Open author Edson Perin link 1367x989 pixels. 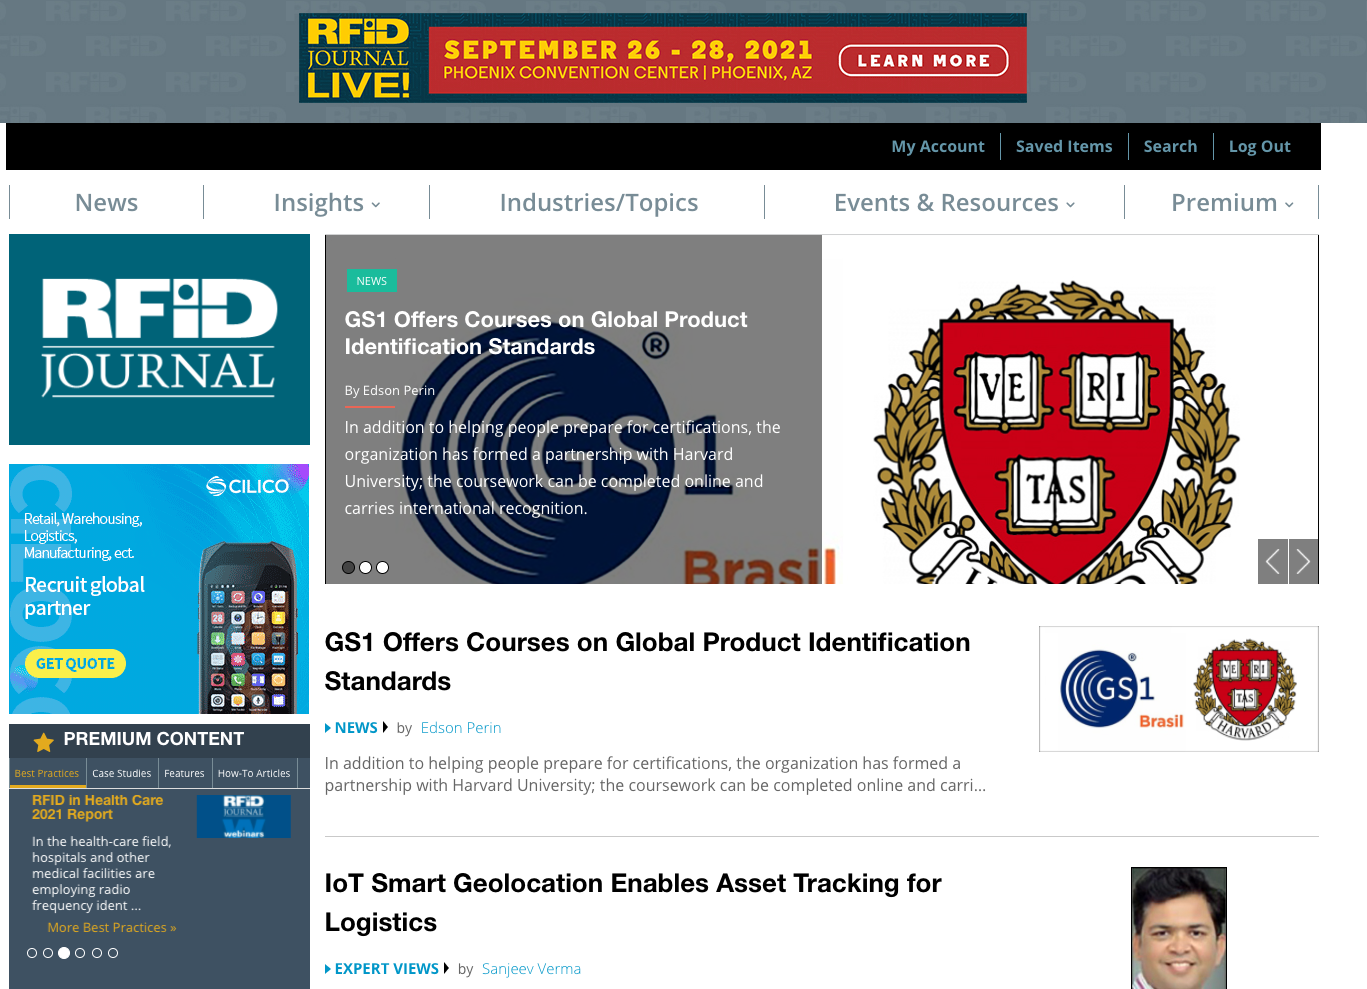[x=461, y=728]
